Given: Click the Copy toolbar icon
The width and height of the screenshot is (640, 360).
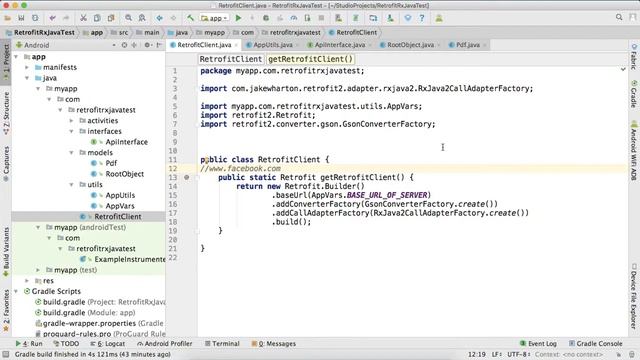Looking at the screenshot, I should pyautogui.click(x=97, y=18).
